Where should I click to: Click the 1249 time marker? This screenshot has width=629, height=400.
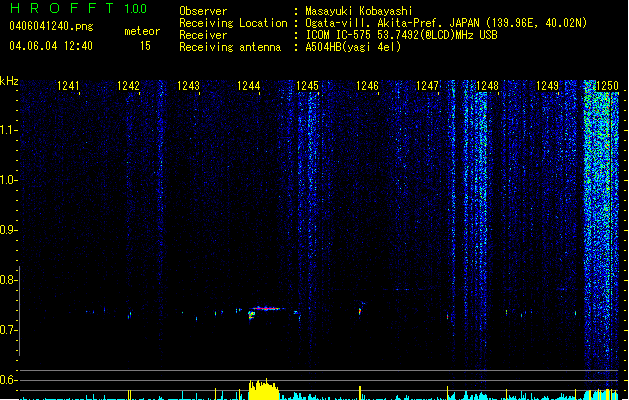click(x=547, y=86)
